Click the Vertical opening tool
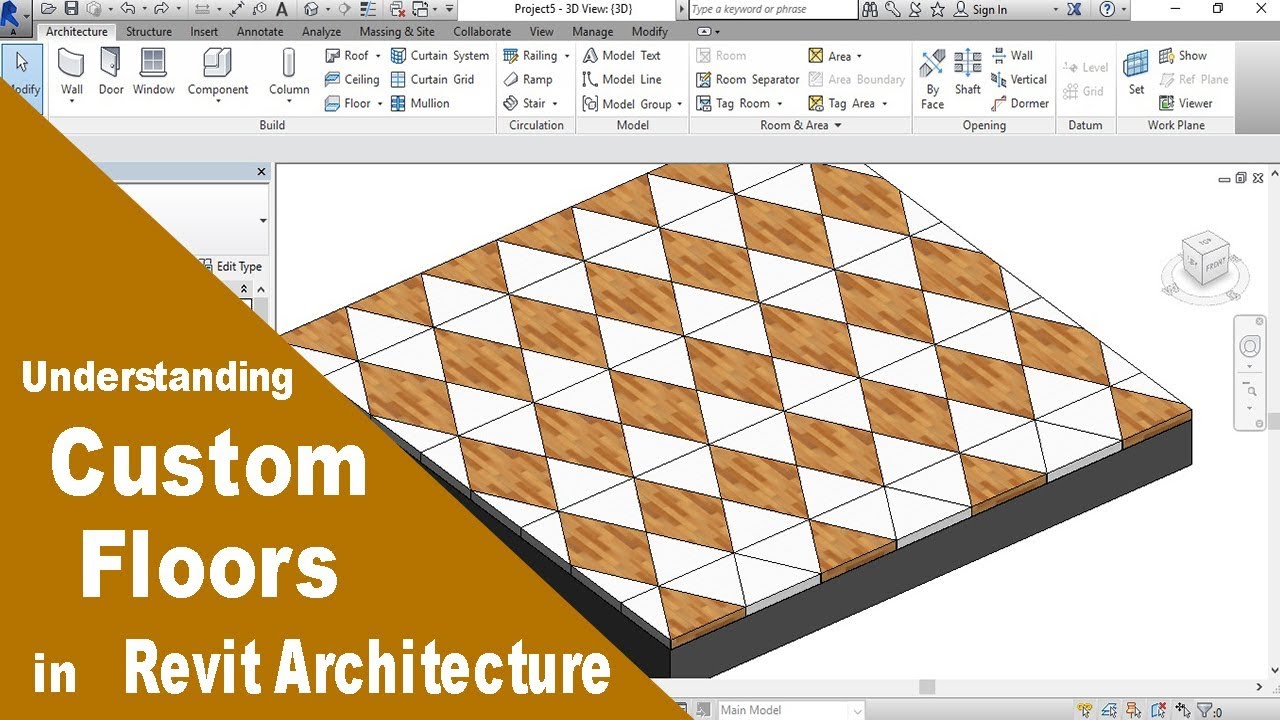Screen dimensions: 1280x720 tap(1019, 79)
